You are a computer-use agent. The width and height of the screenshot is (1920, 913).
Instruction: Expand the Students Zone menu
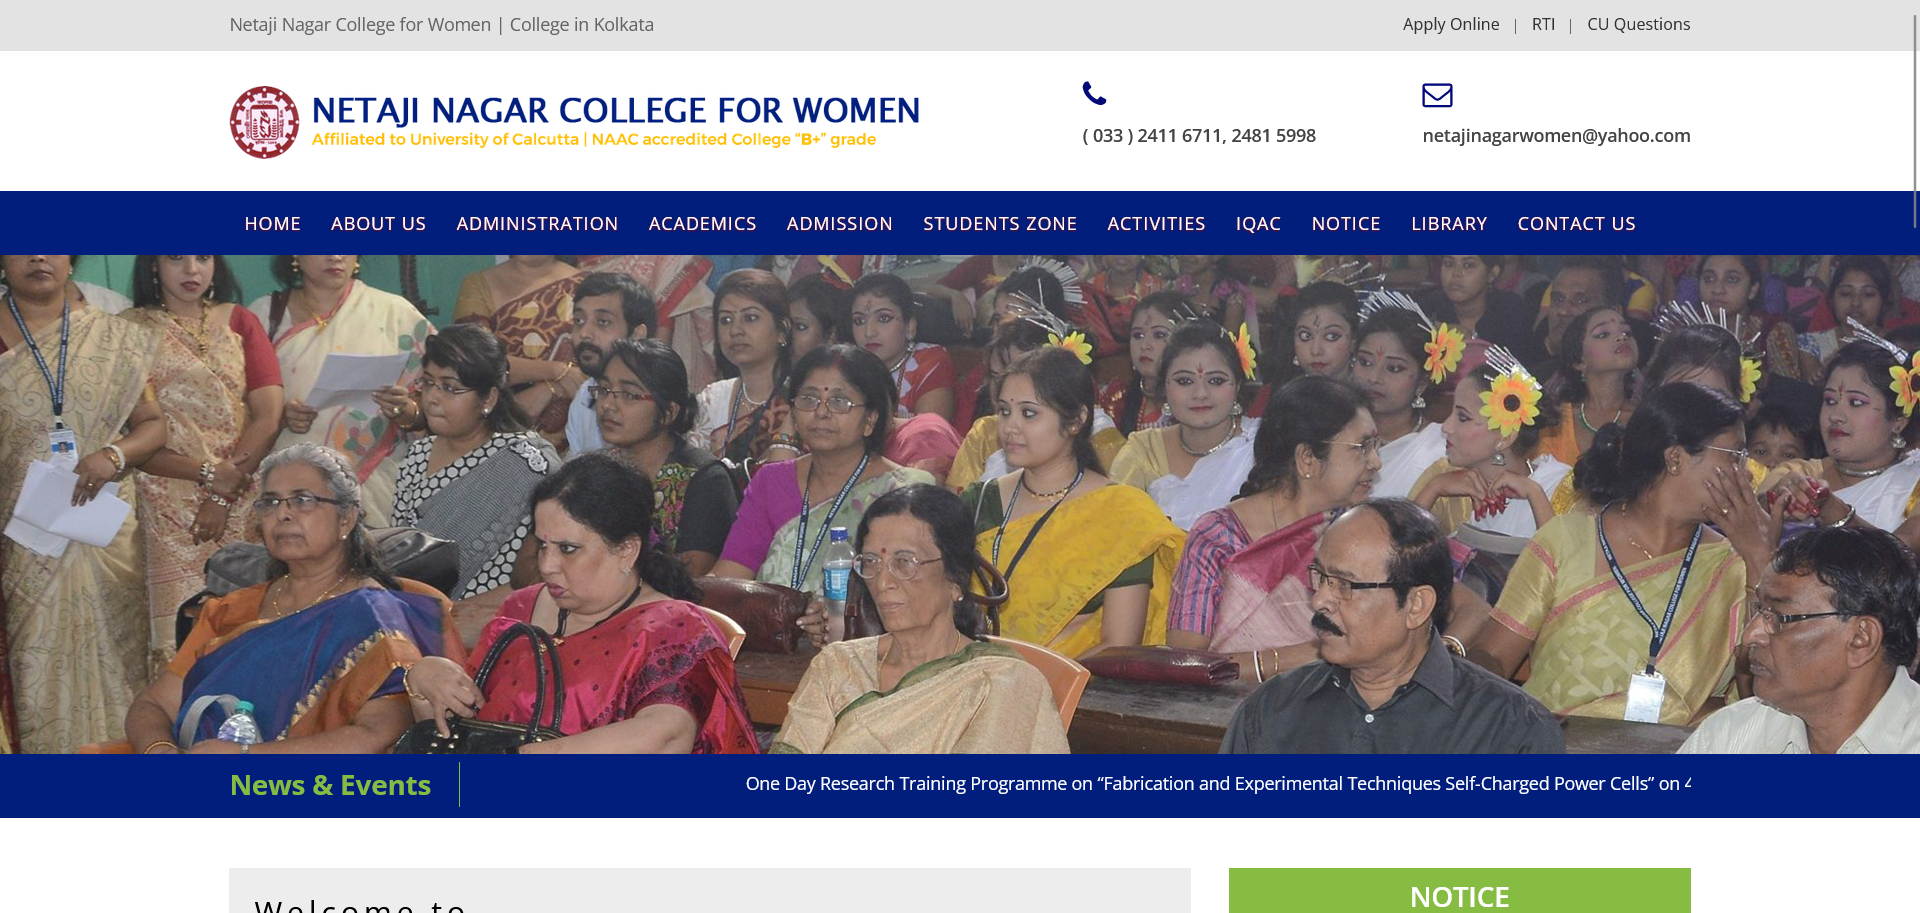pos(999,223)
